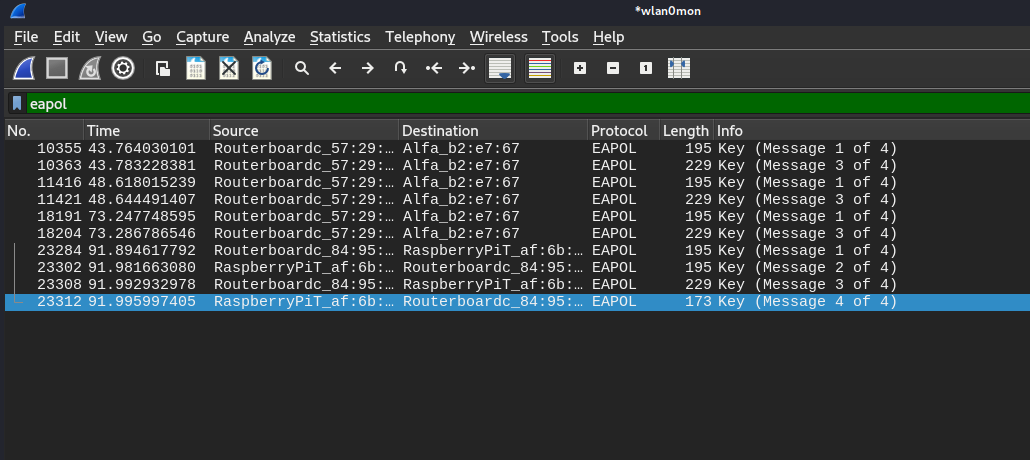The image size is (1030, 460).
Task: Click the Wireshark logo in title bar
Action: pos(18,11)
